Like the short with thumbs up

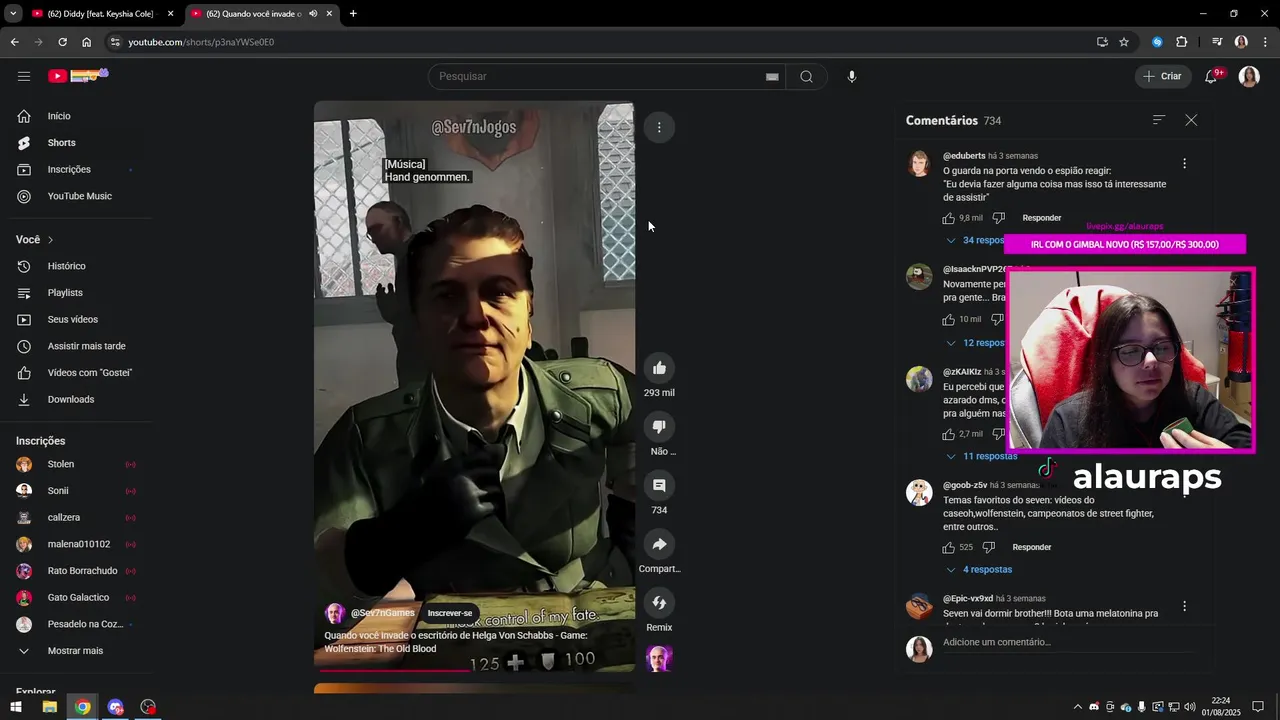click(659, 367)
